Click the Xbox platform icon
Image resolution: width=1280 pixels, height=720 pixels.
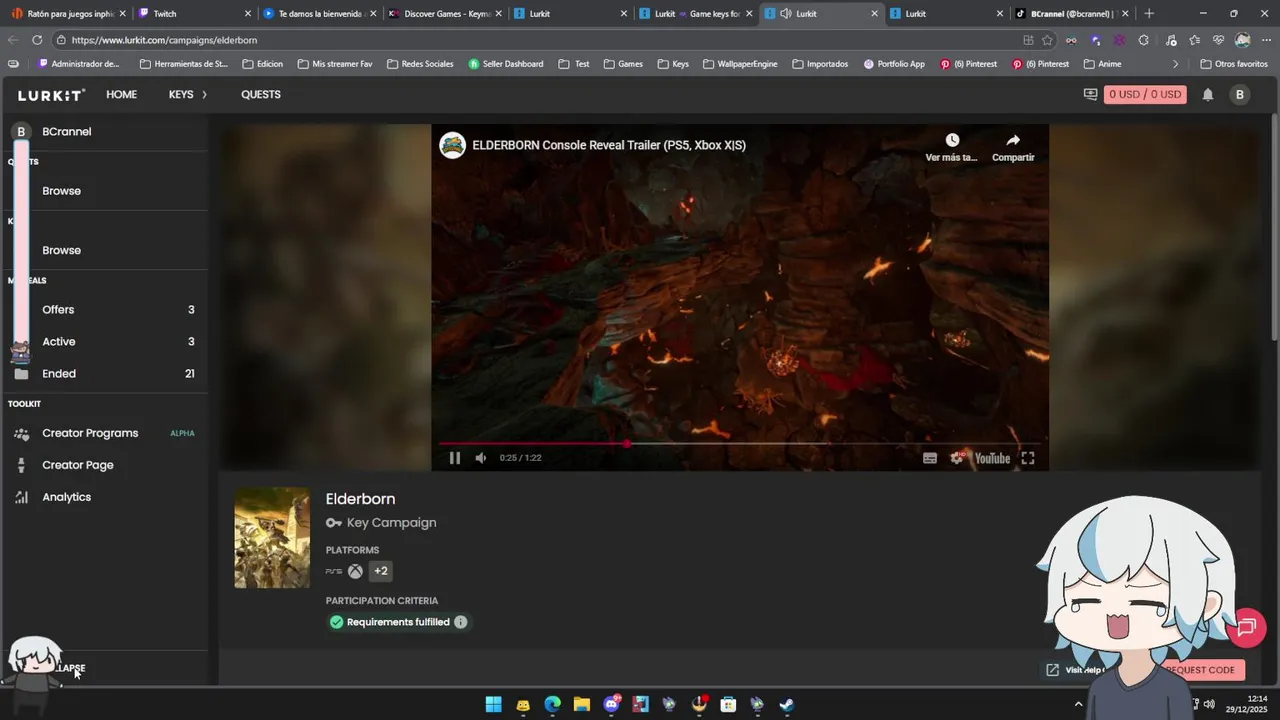pyautogui.click(x=355, y=571)
